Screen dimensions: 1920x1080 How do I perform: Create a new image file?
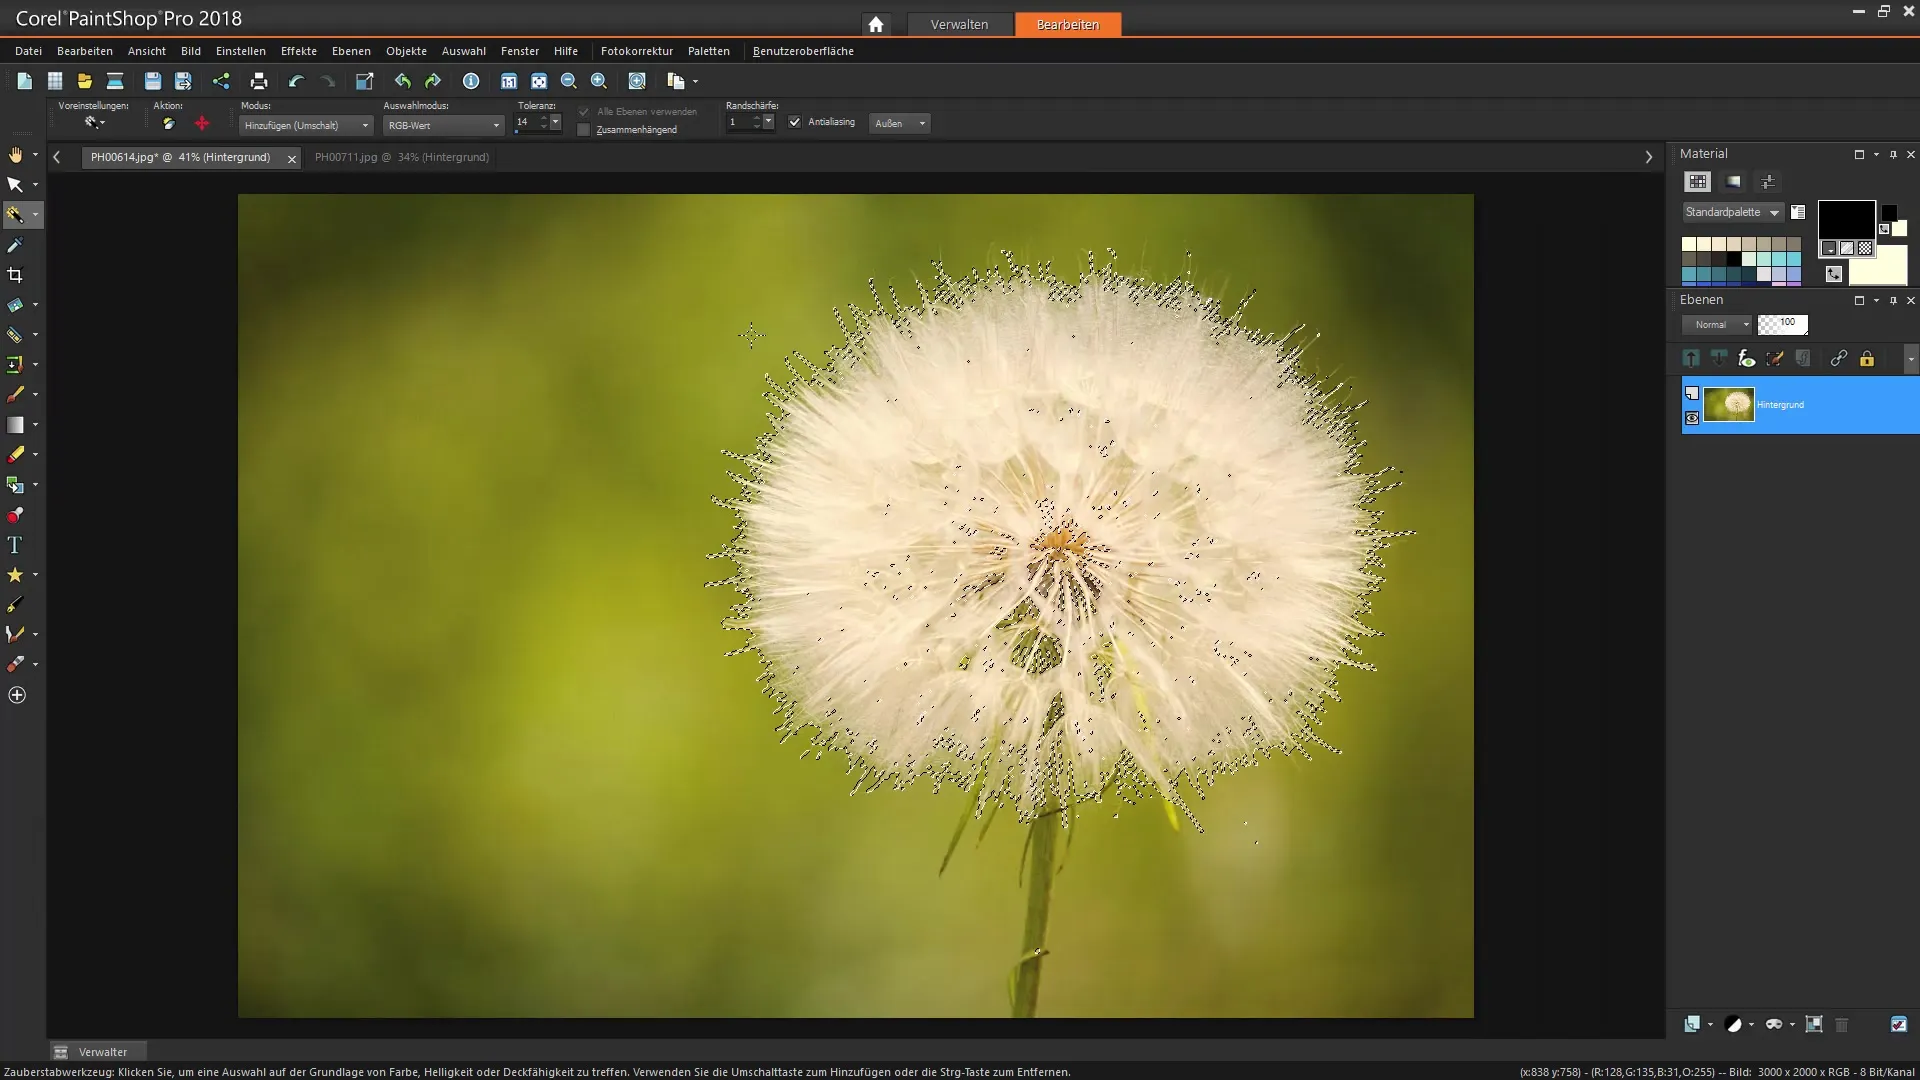pos(25,81)
